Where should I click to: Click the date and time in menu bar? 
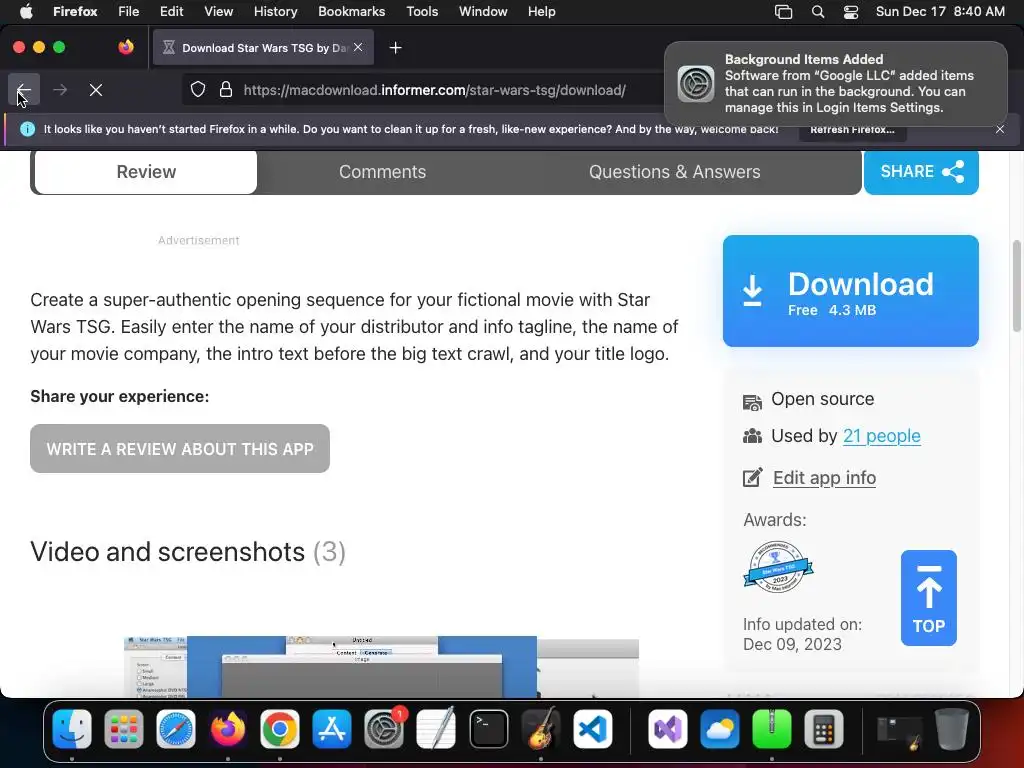coord(940,11)
